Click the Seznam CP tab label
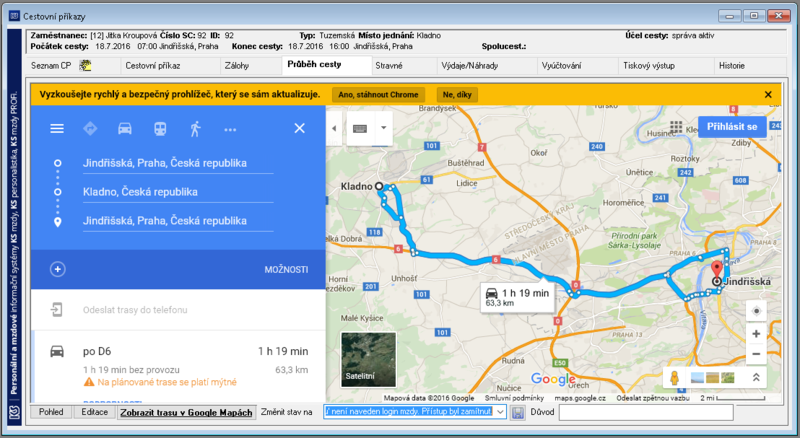This screenshot has width=800, height=438. [x=51, y=66]
